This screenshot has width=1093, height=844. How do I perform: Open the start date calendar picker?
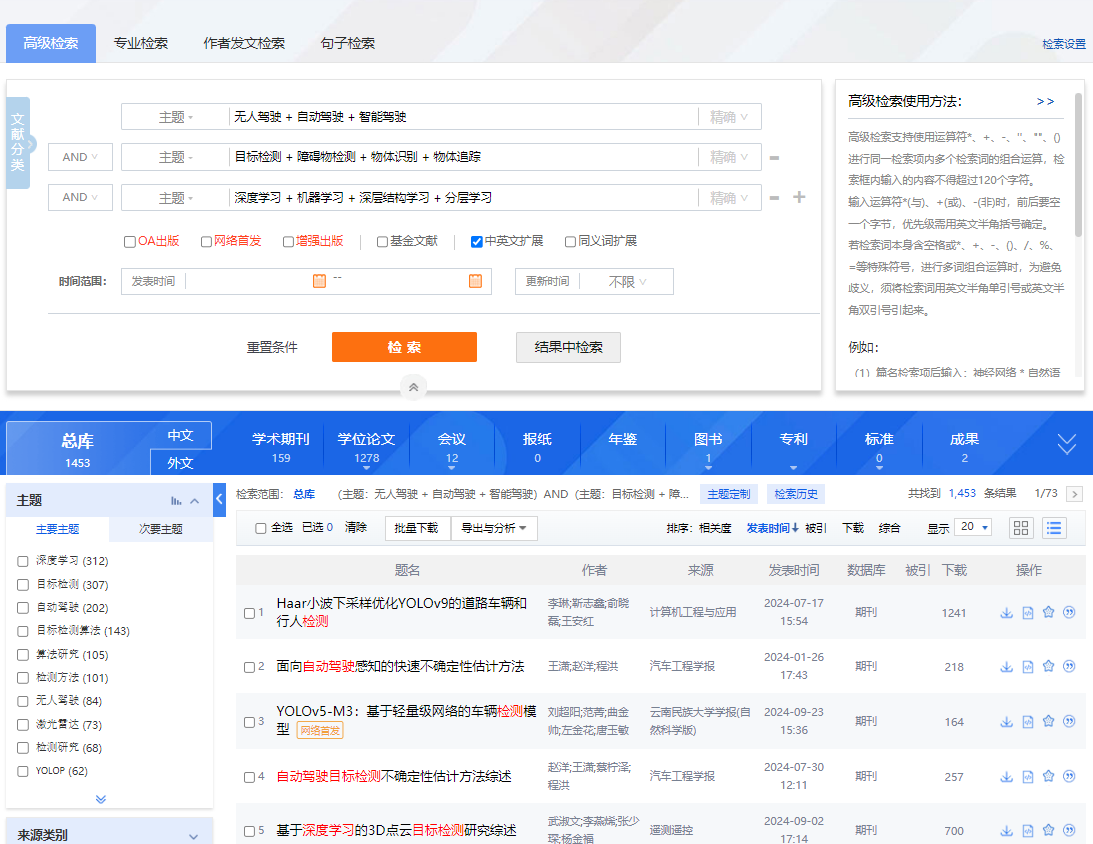[319, 281]
